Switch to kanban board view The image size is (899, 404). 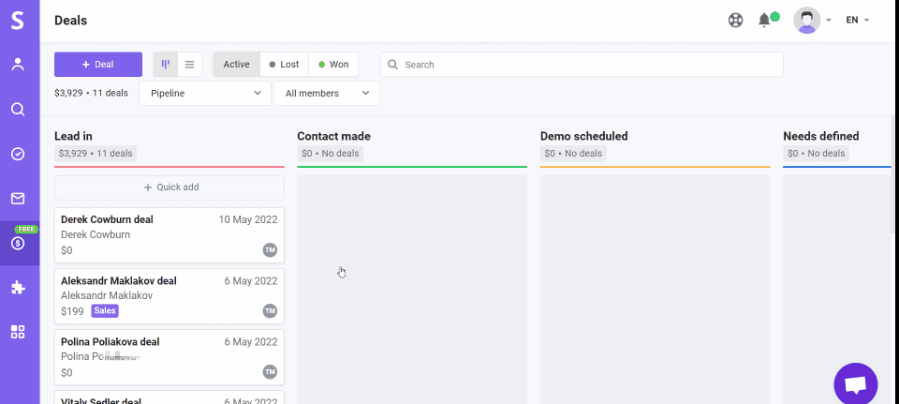pyautogui.click(x=165, y=64)
